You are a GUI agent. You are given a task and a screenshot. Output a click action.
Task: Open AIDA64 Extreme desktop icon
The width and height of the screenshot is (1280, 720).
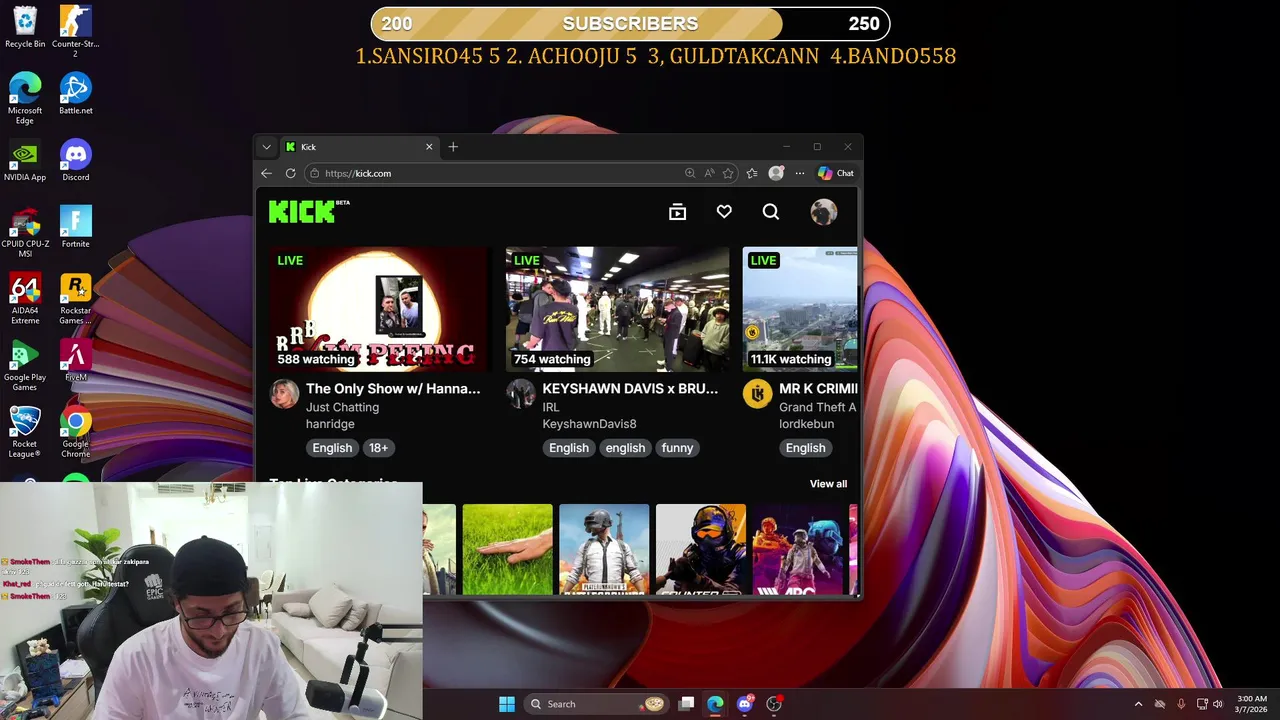(25, 298)
